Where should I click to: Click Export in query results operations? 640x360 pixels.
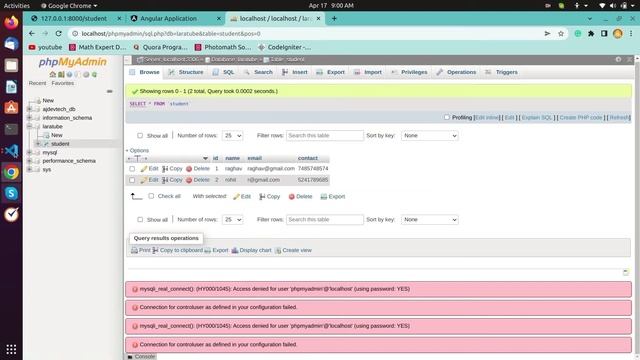[216, 250]
